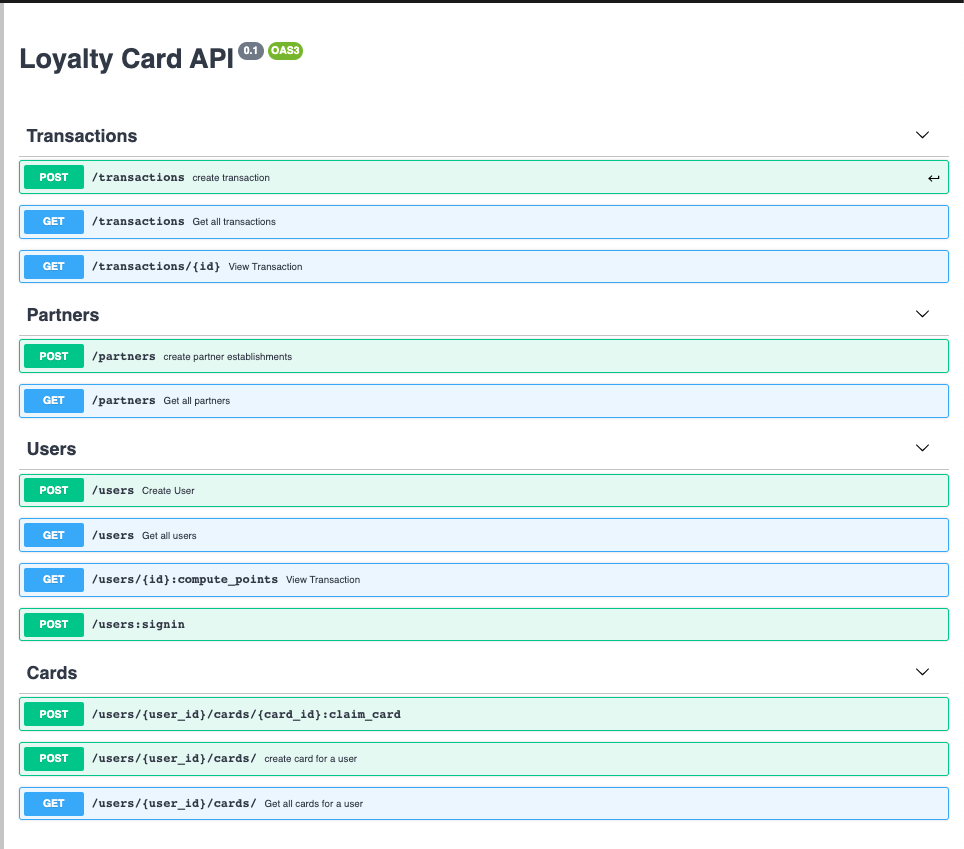Click 'View Transaction' beside /transactions/{id}
Viewport: 964px width, 849px height.
(266, 267)
